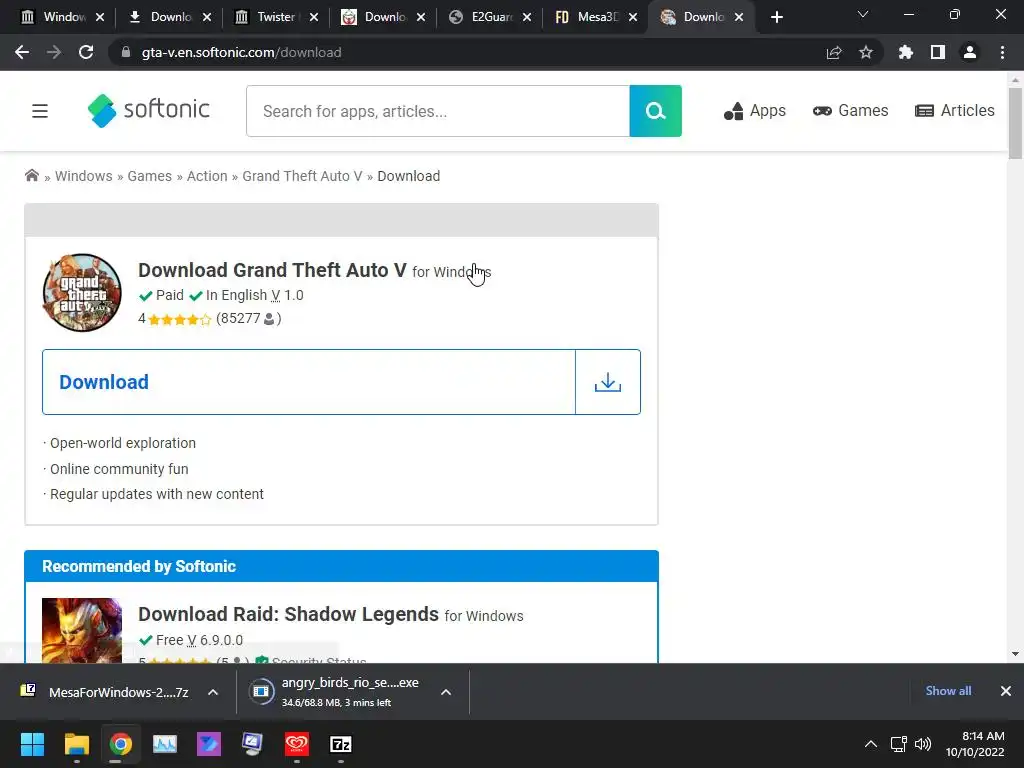Open Download Raid: Shadow Legends title
This screenshot has height=768, width=1024.
click(x=289, y=615)
